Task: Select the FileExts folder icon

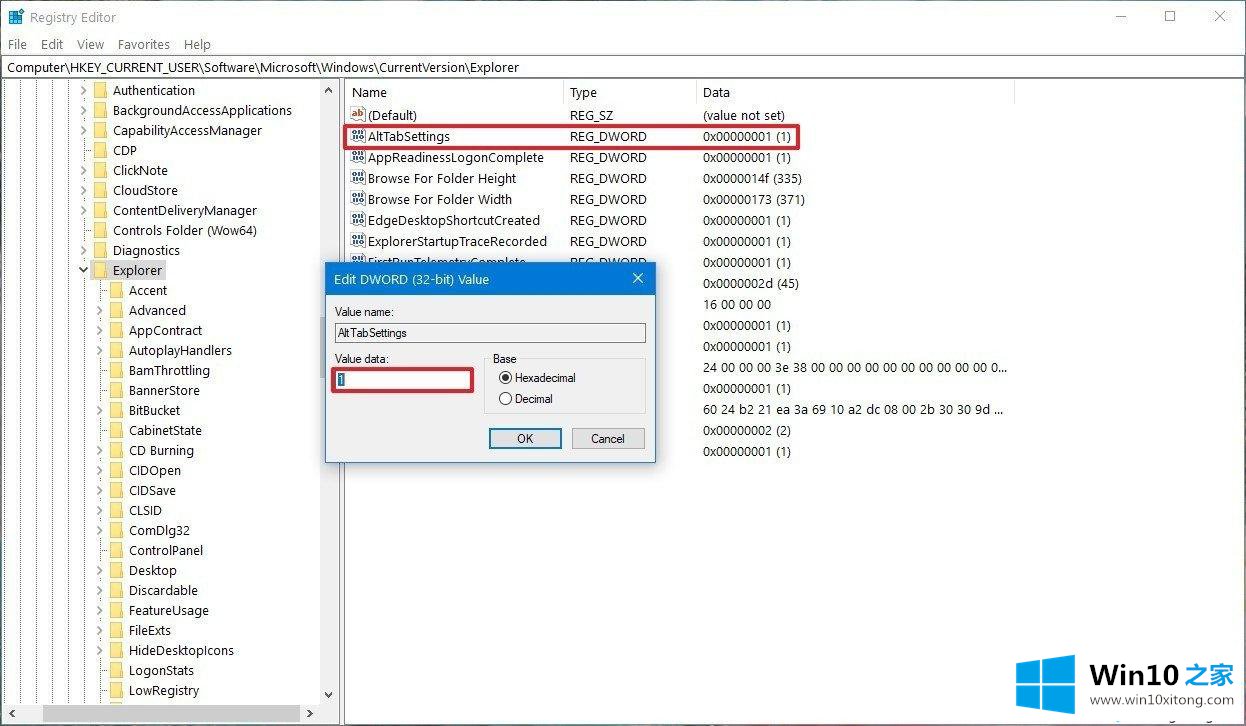Action: [x=116, y=630]
